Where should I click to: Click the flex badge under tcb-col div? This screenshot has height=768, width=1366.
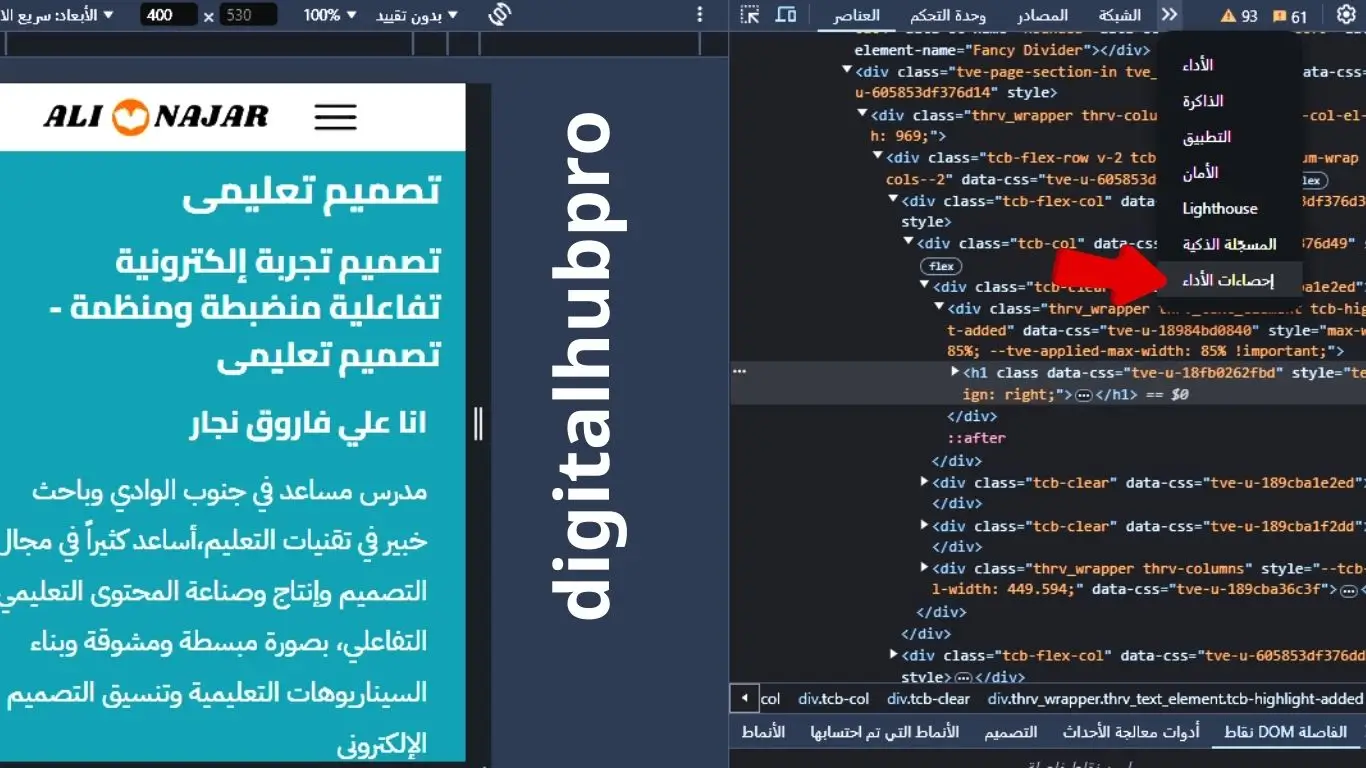tap(941, 266)
